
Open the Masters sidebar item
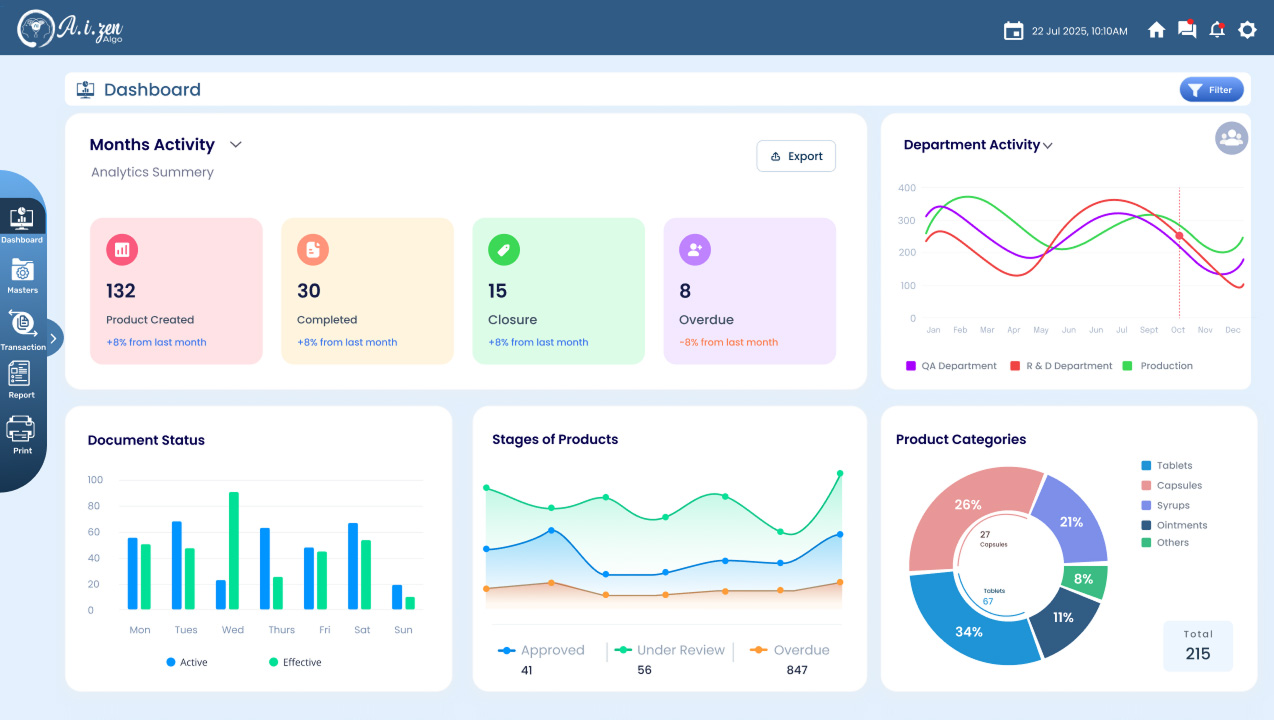pos(22,276)
